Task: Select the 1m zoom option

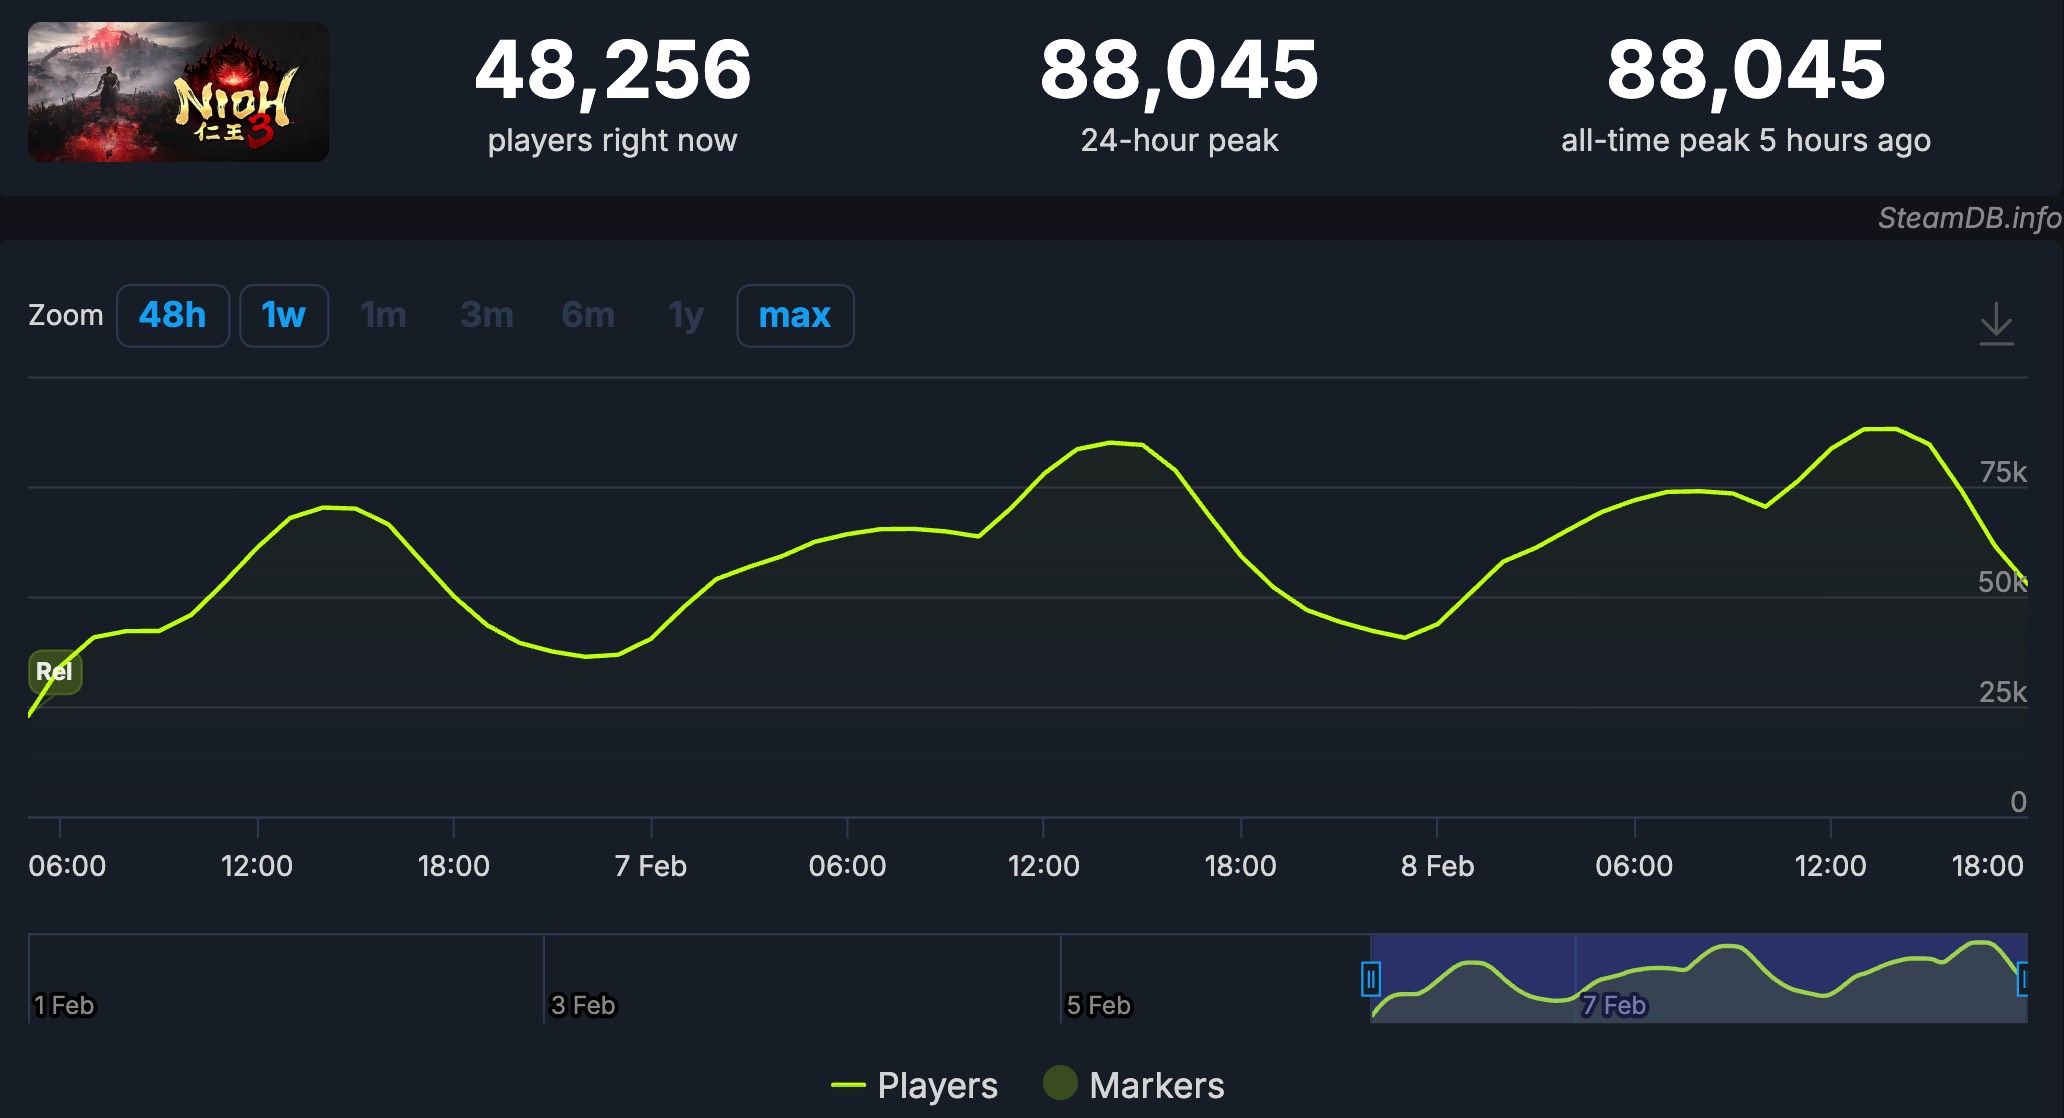Action: pyautogui.click(x=383, y=316)
